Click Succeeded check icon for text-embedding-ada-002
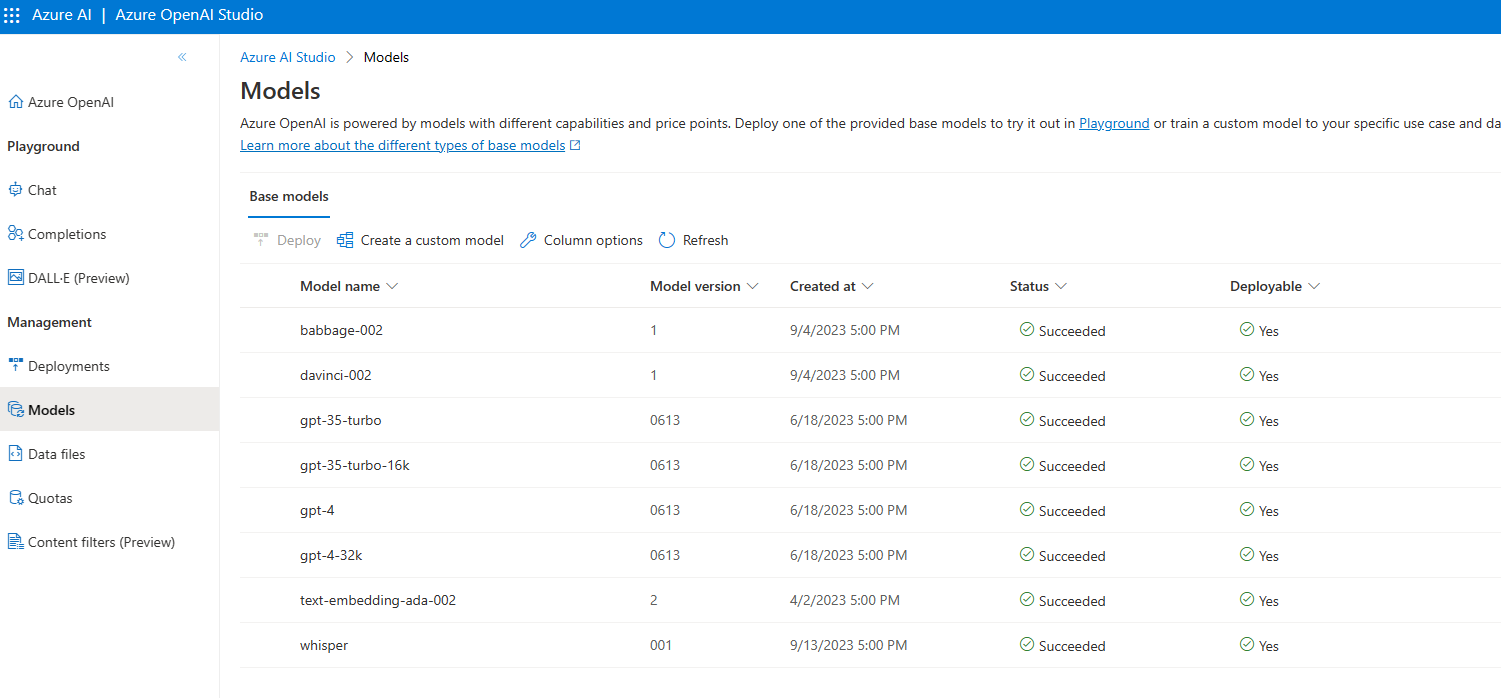 click(1026, 599)
